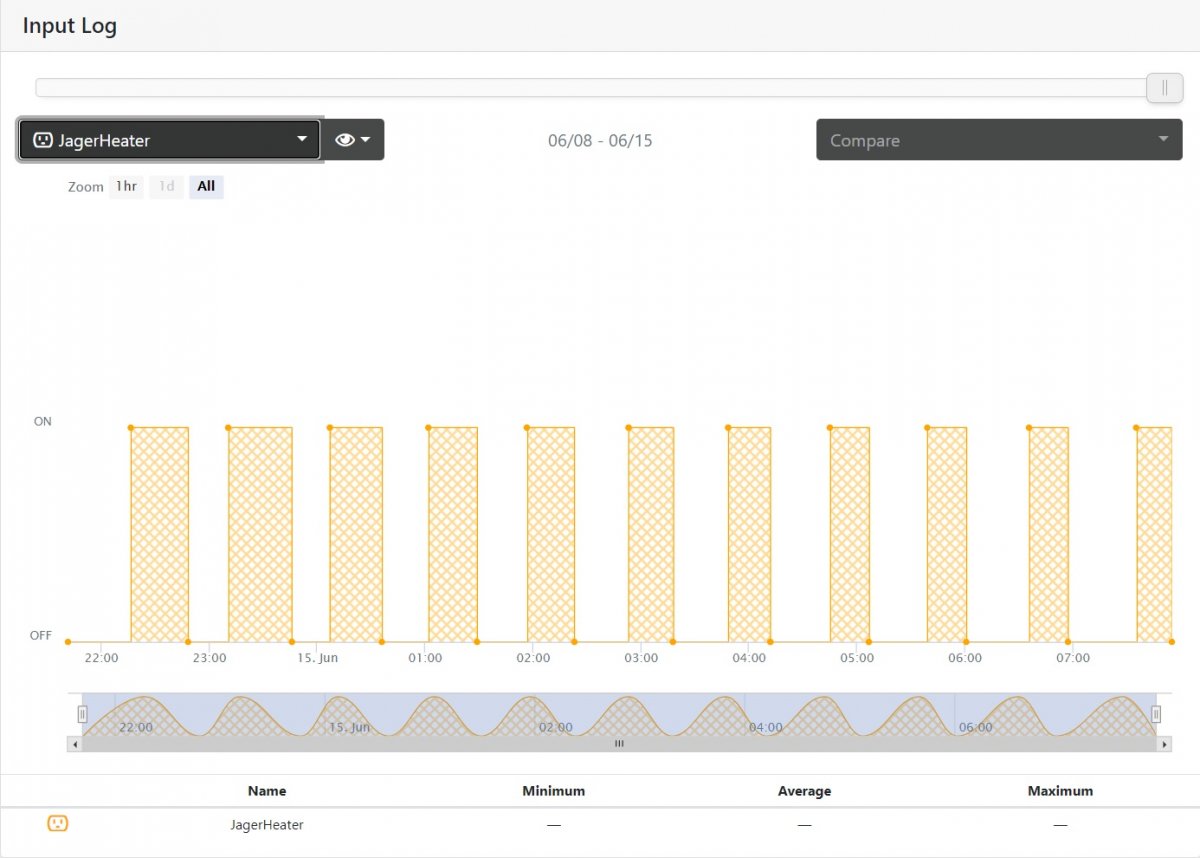The width and height of the screenshot is (1200, 858).
Task: Toggle the eye visibility button
Action: point(345,140)
